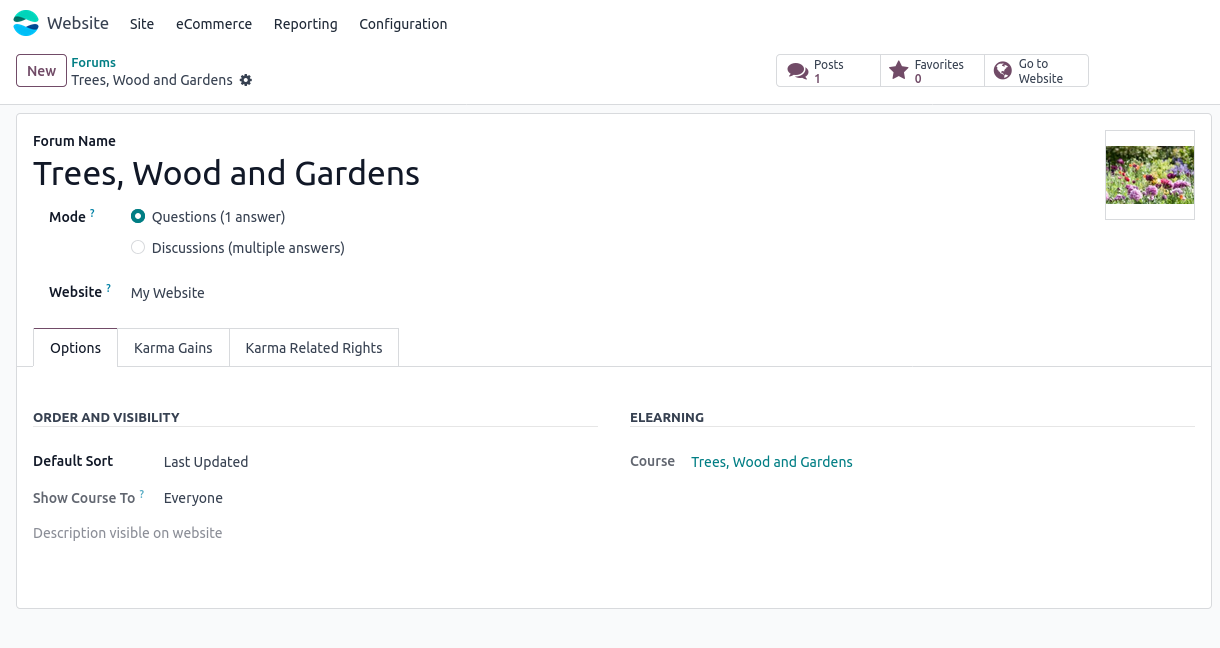
Task: Select Discussions (multiple answers) mode
Action: (138, 248)
